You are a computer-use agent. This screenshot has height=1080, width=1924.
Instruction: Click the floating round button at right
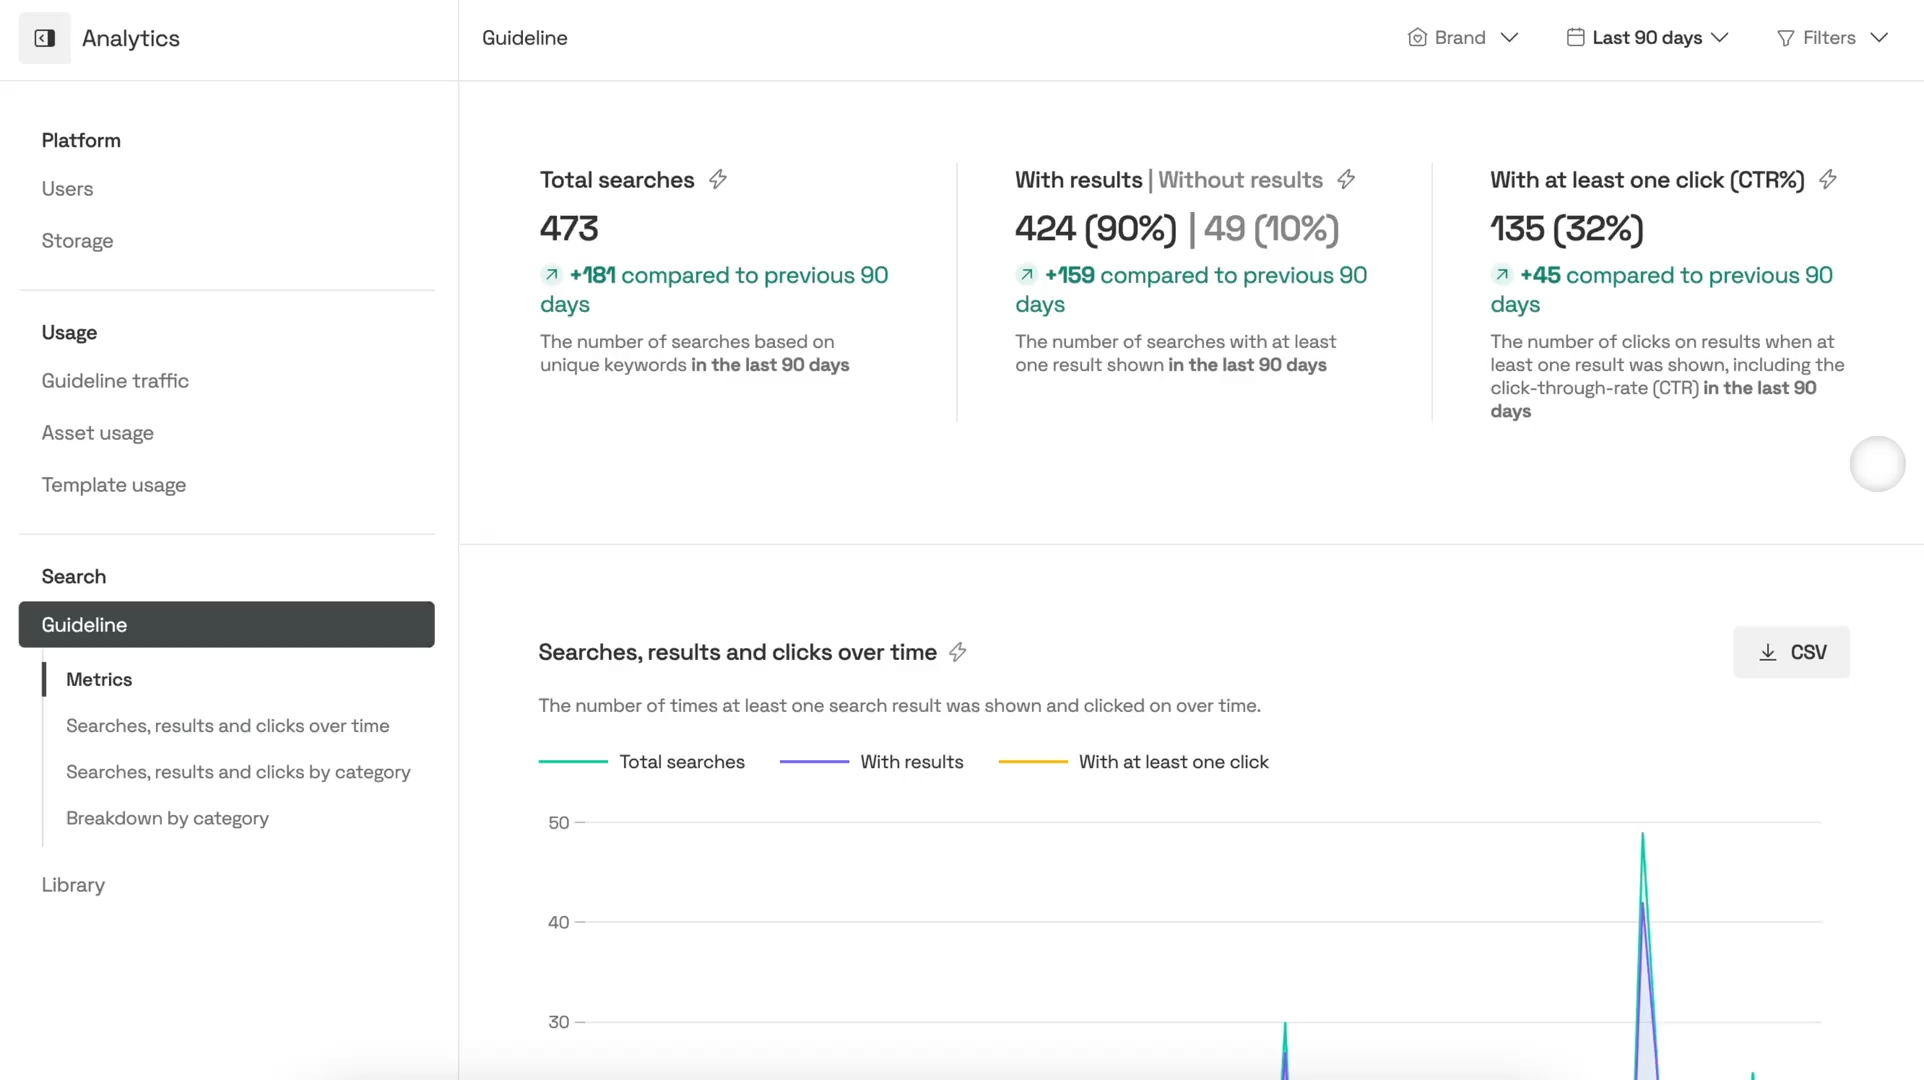(1877, 464)
